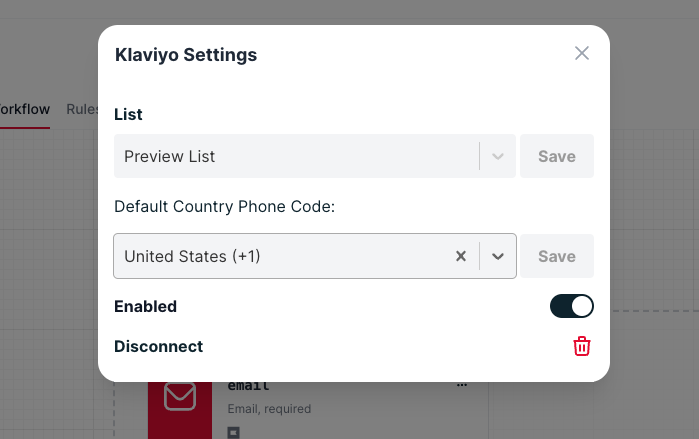The image size is (699, 439).
Task: Switch to the Rules tab
Action: coord(82,109)
